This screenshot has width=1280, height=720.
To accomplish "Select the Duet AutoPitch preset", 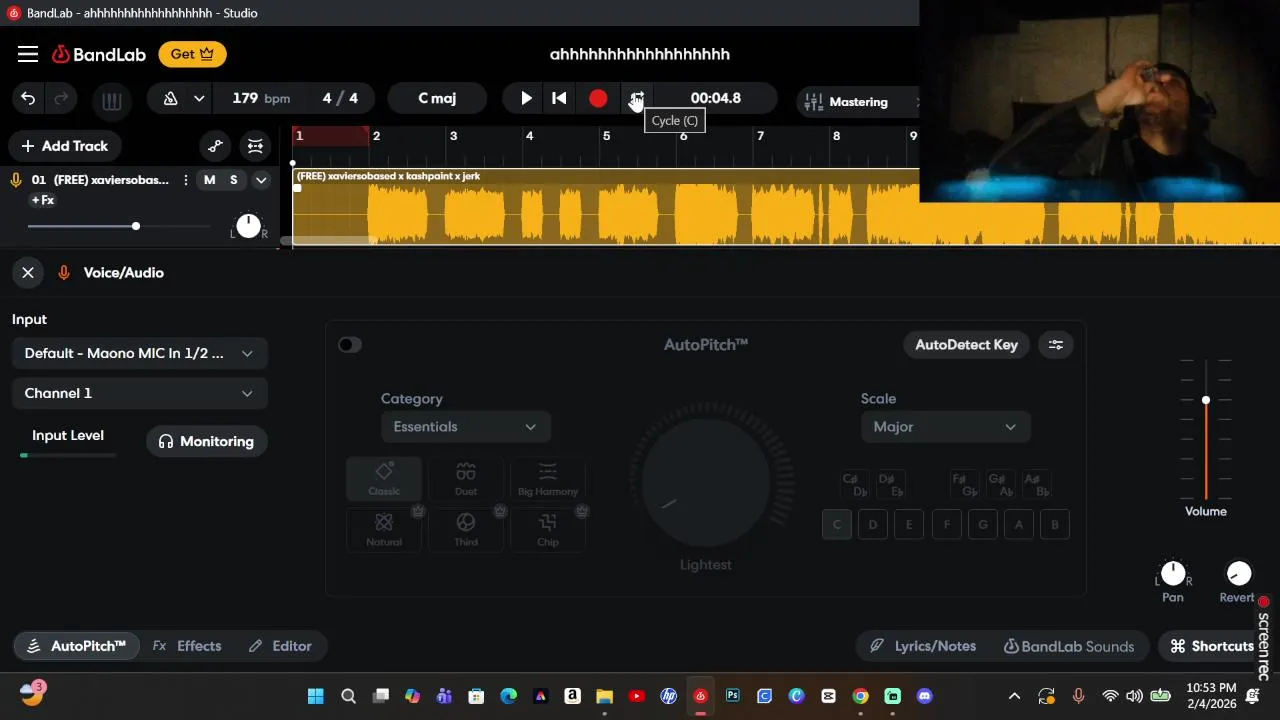I will click(466, 479).
